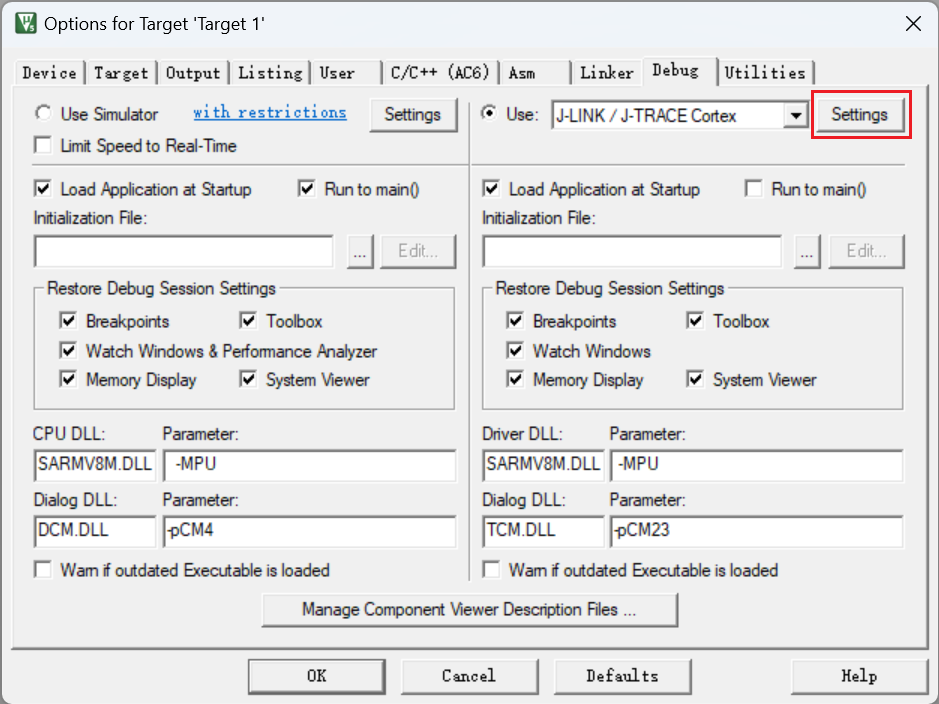Enable simulator Warn if outdated Executable

pos(43,569)
